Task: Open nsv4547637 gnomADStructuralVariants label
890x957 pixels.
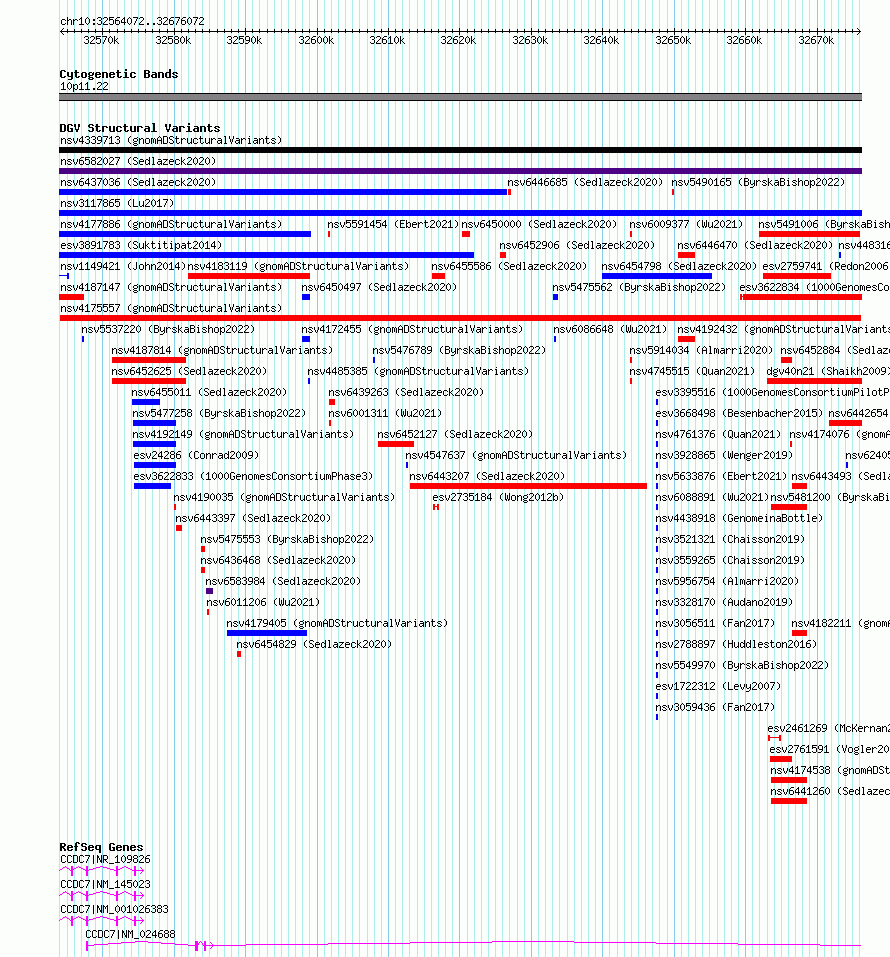Action: tap(516, 455)
